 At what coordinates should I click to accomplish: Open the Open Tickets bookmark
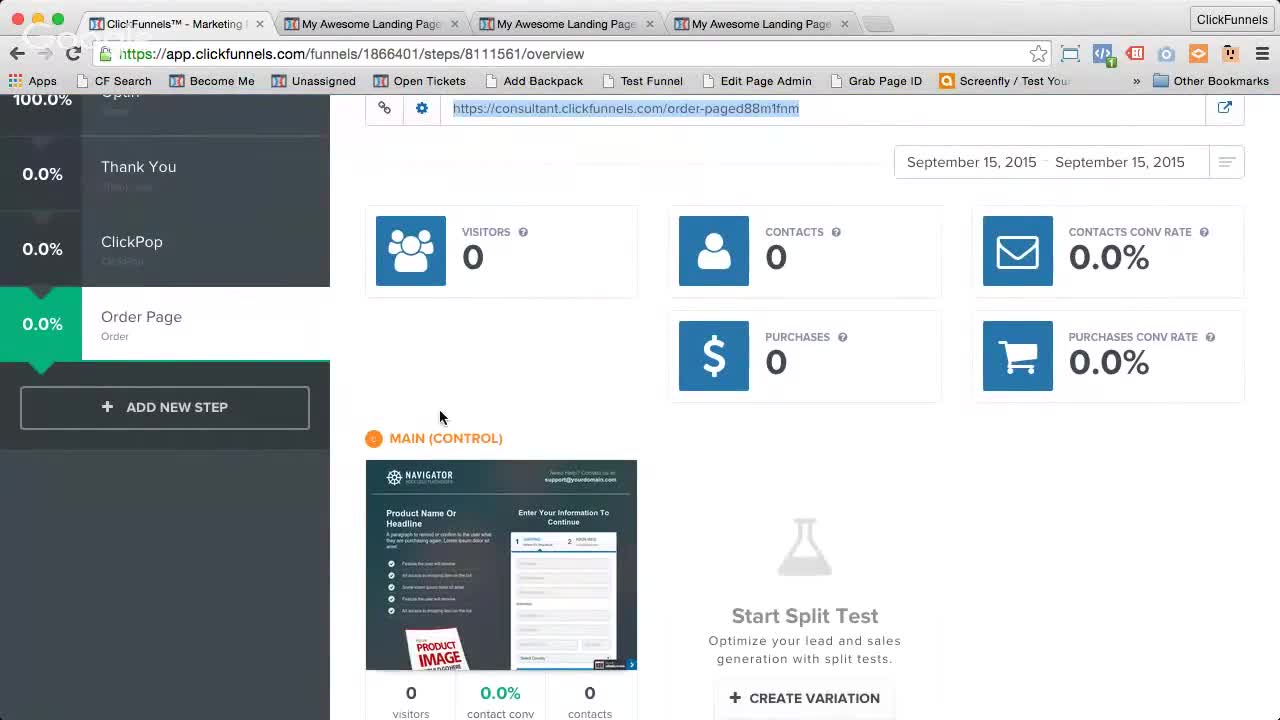[x=420, y=81]
